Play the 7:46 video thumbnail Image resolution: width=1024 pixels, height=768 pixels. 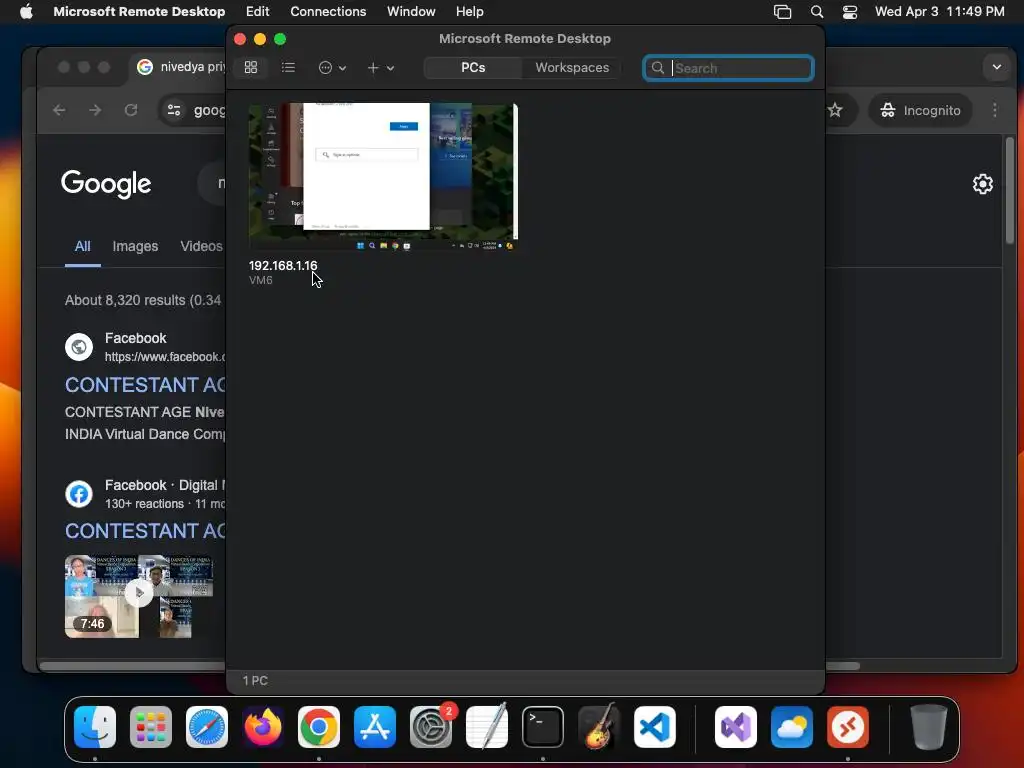pyautogui.click(x=138, y=596)
